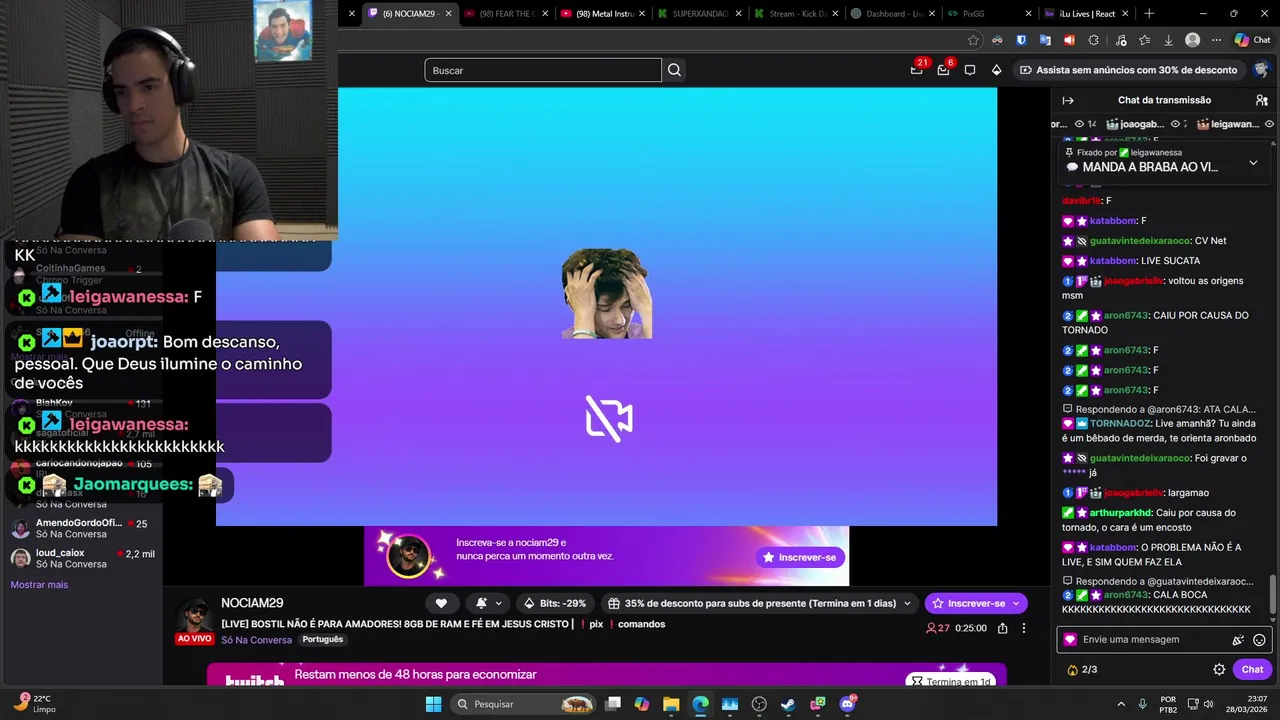Open the browser extensions puzzle icon
Image resolution: width=1280 pixels, height=720 pixels.
pos(1093,40)
